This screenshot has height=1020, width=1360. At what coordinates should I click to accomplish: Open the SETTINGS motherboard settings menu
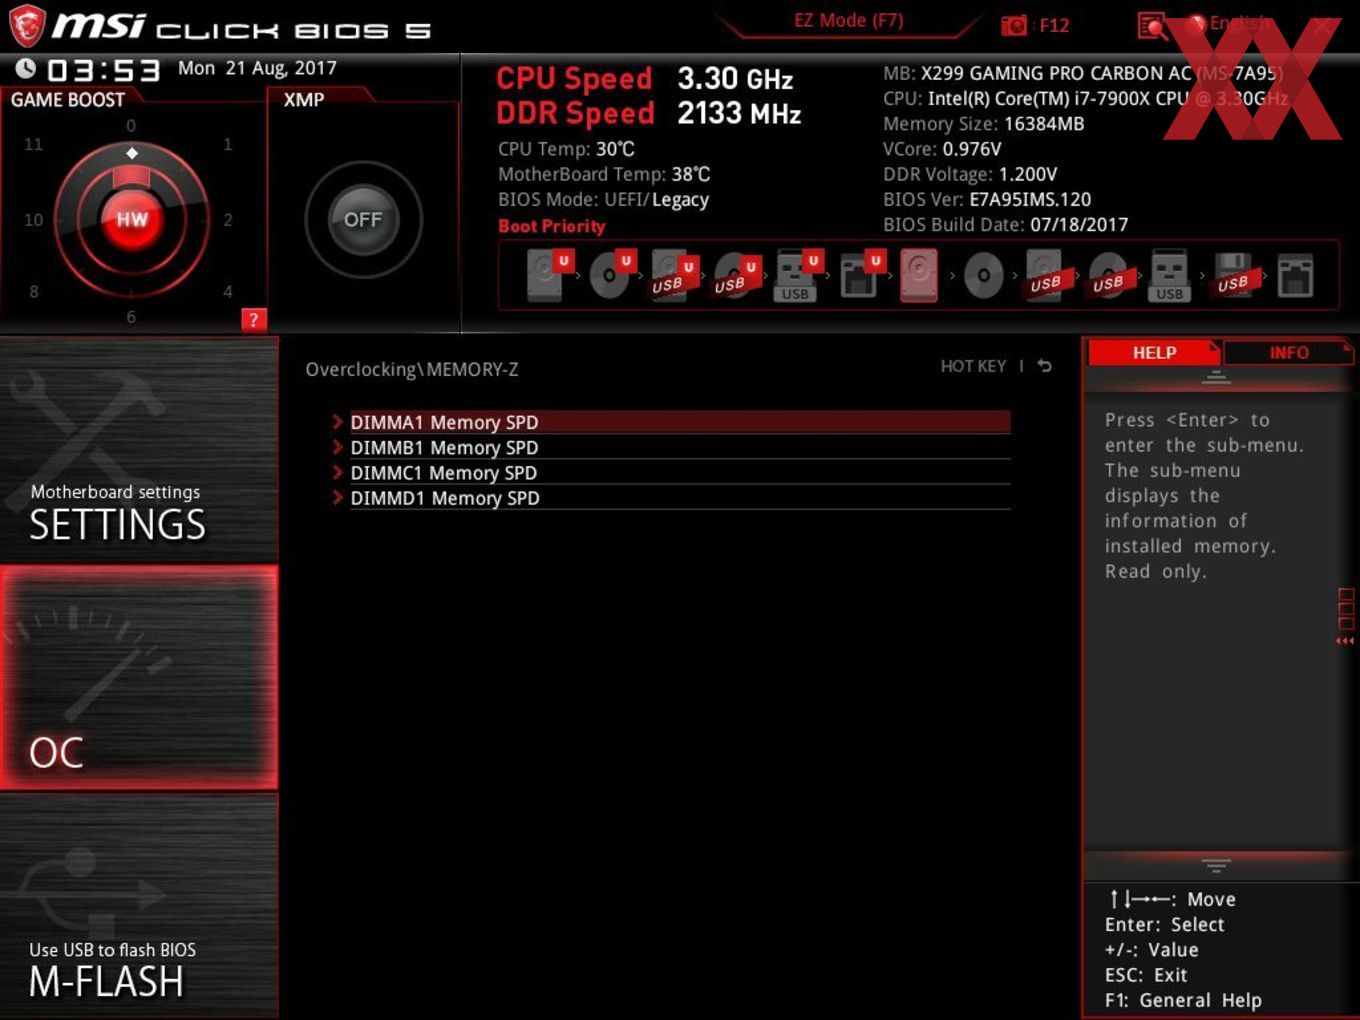[x=139, y=450]
